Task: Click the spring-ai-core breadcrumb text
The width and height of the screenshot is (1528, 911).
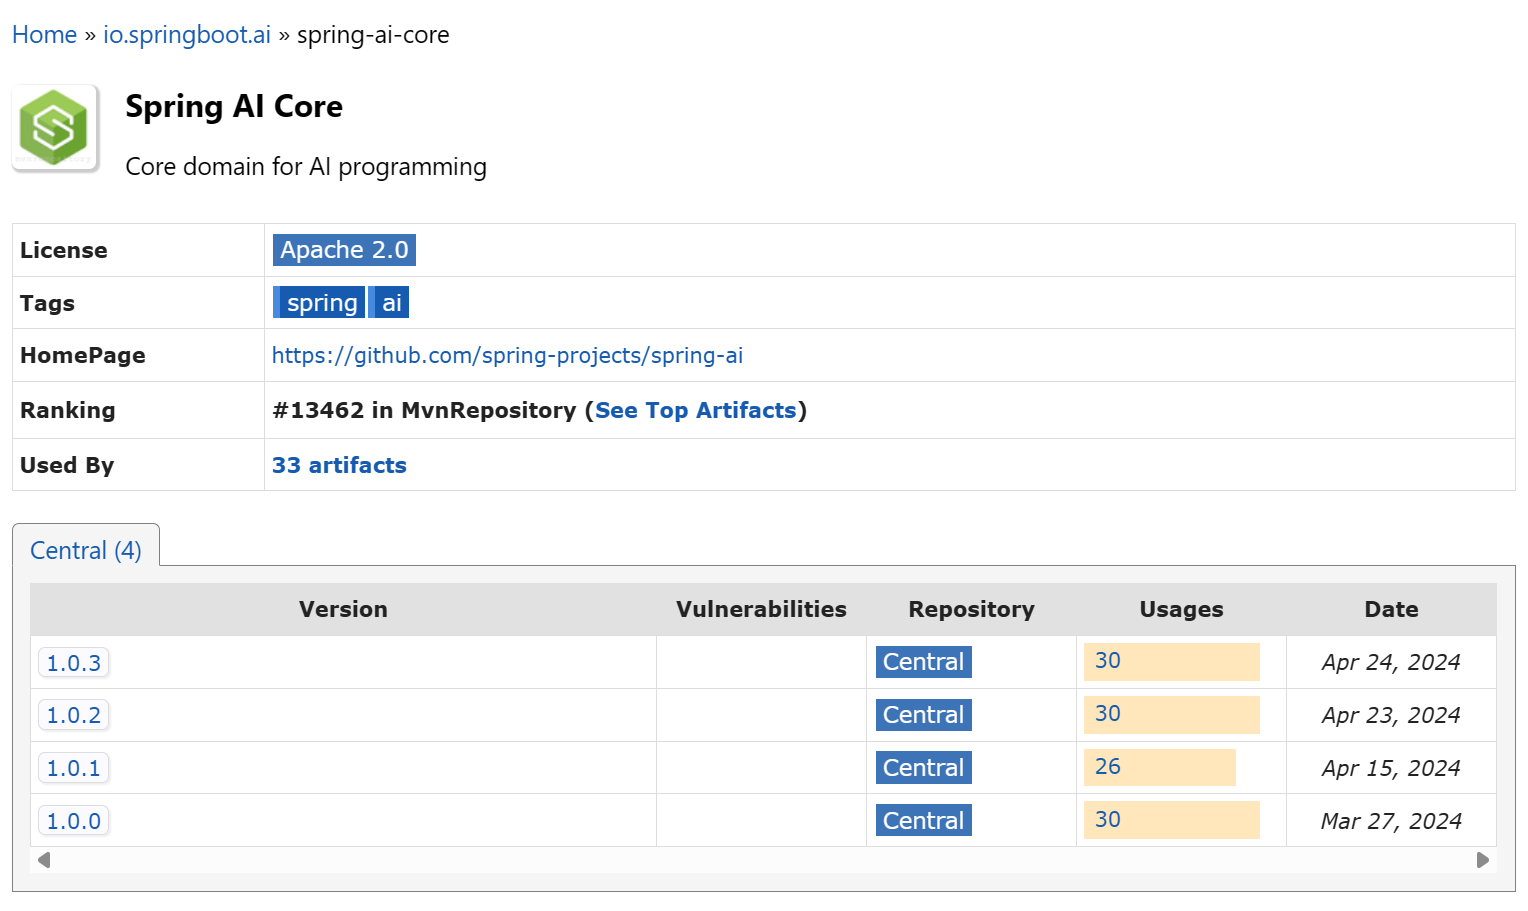Action: (x=373, y=35)
